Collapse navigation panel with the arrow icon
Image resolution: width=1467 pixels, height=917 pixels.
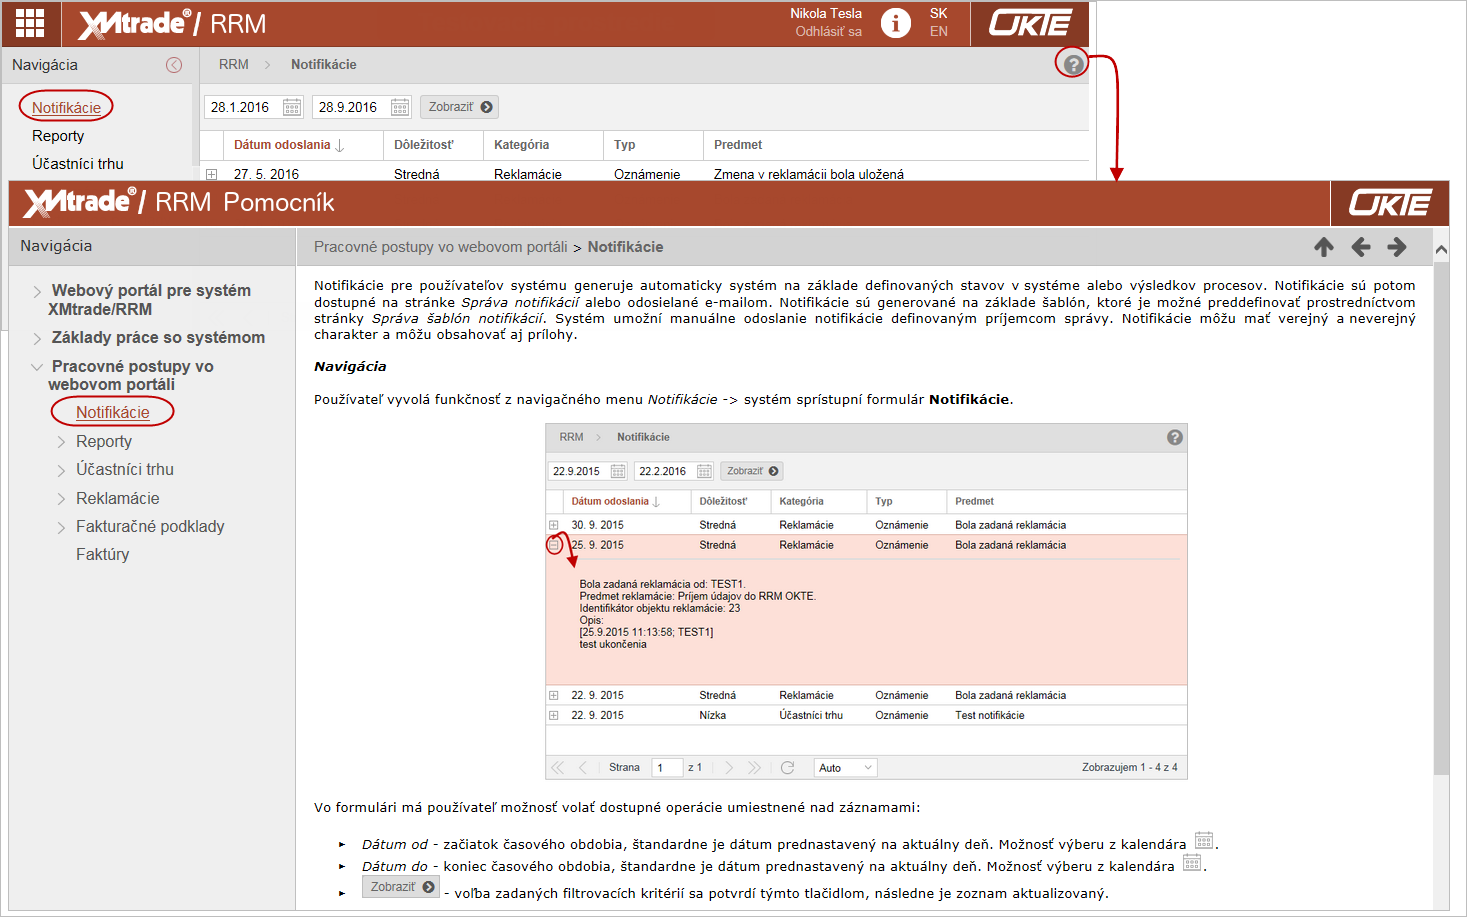pos(174,65)
